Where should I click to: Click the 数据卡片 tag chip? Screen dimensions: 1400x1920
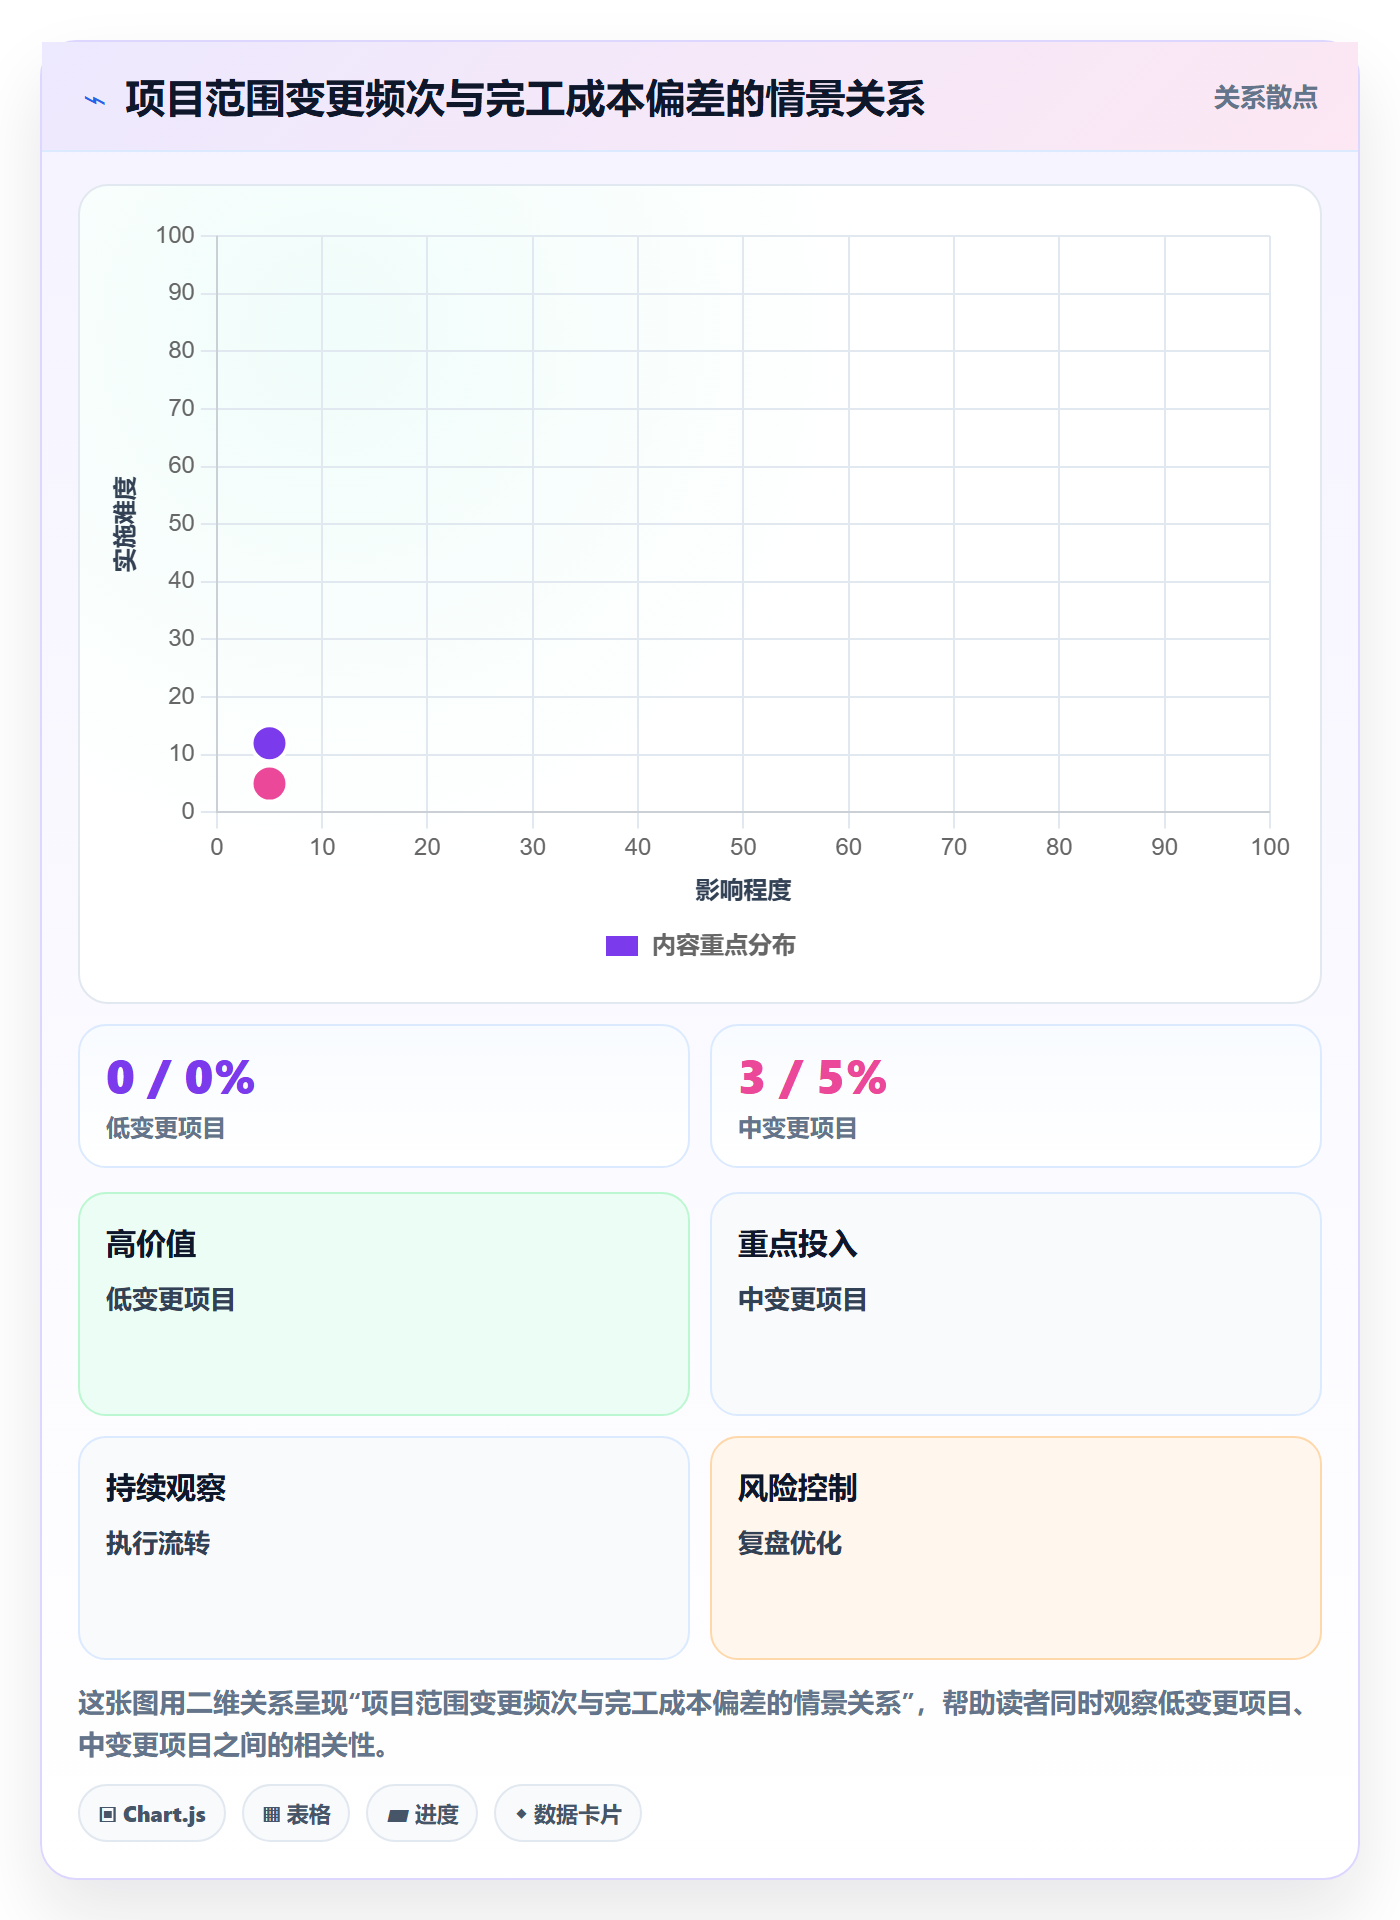[568, 1814]
